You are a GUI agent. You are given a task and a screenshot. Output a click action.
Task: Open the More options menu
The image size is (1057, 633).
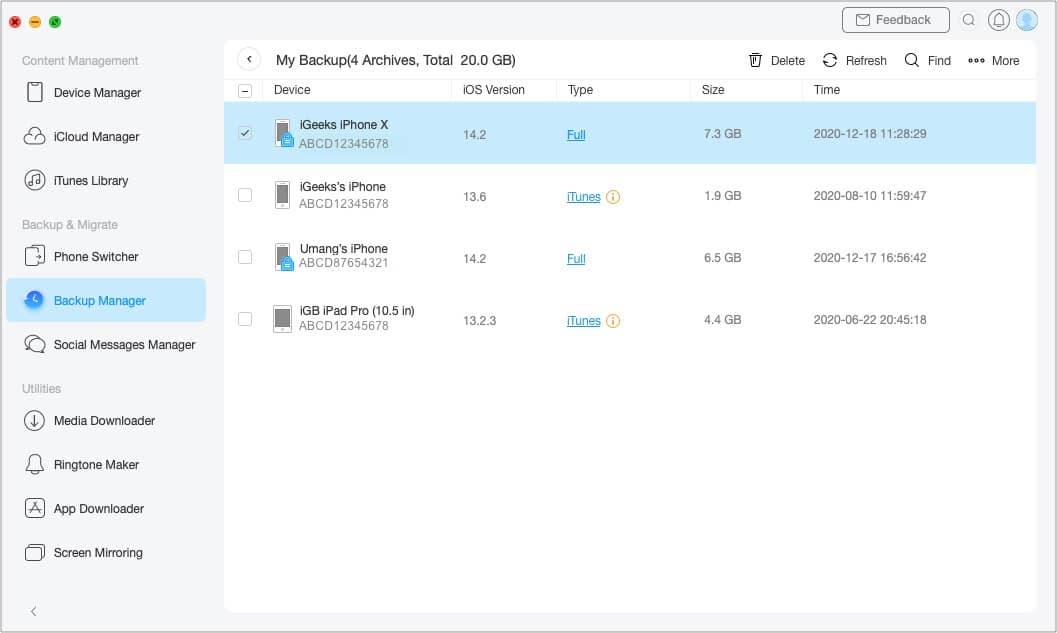994,60
